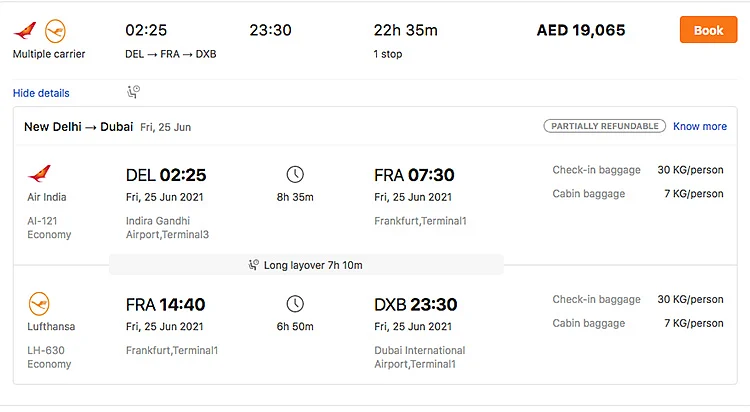The image size is (750, 412).
Task: Click the New Delhi → Dubai heading
Action: coord(78,127)
